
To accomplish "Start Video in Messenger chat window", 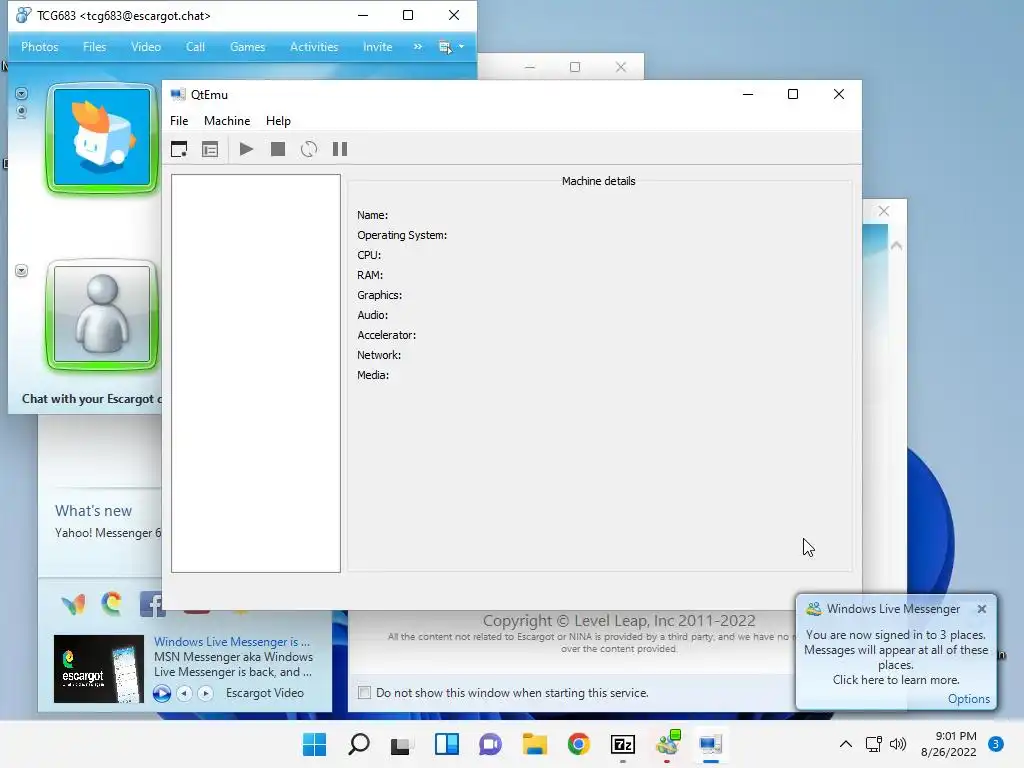I will point(146,47).
